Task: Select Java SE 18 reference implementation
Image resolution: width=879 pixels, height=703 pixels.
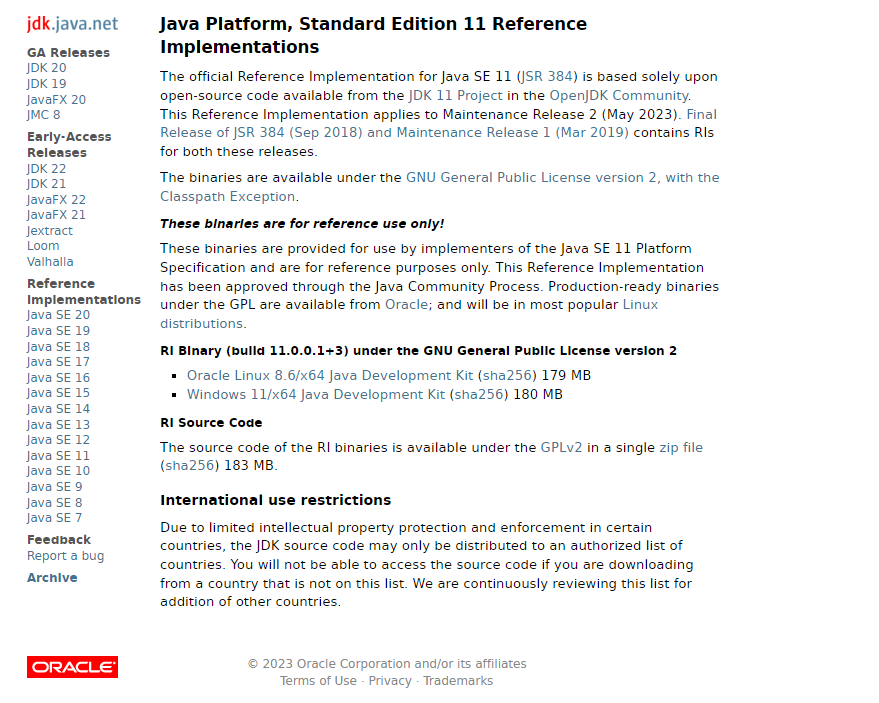Action: click(58, 346)
